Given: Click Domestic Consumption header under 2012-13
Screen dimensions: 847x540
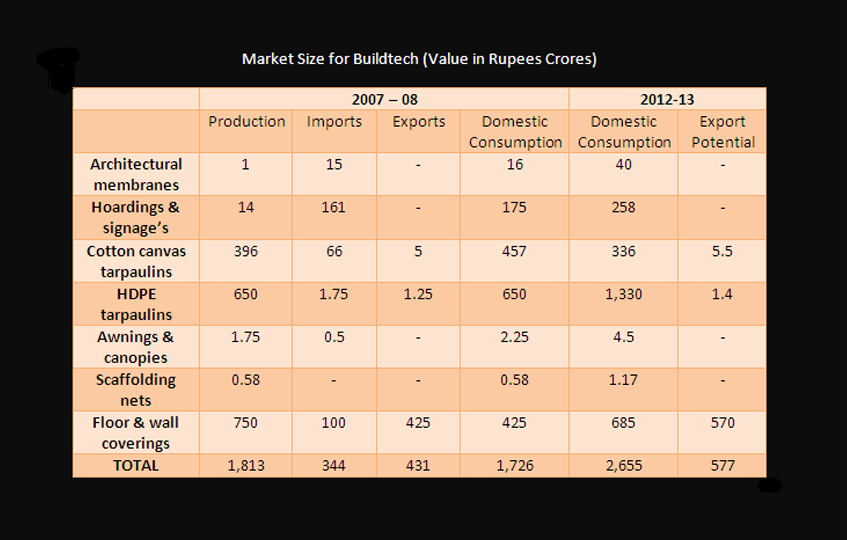Looking at the screenshot, I should click(x=624, y=131).
